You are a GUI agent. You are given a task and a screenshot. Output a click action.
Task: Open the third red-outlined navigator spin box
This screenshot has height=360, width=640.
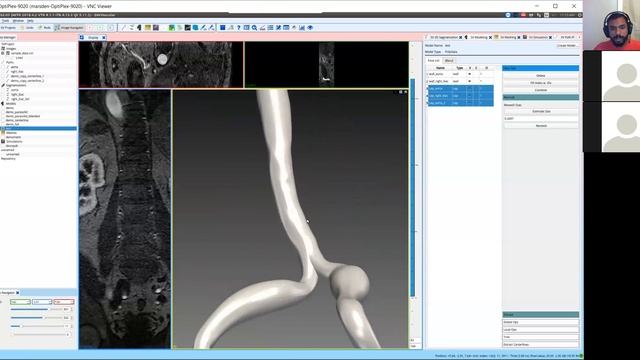coord(64,302)
